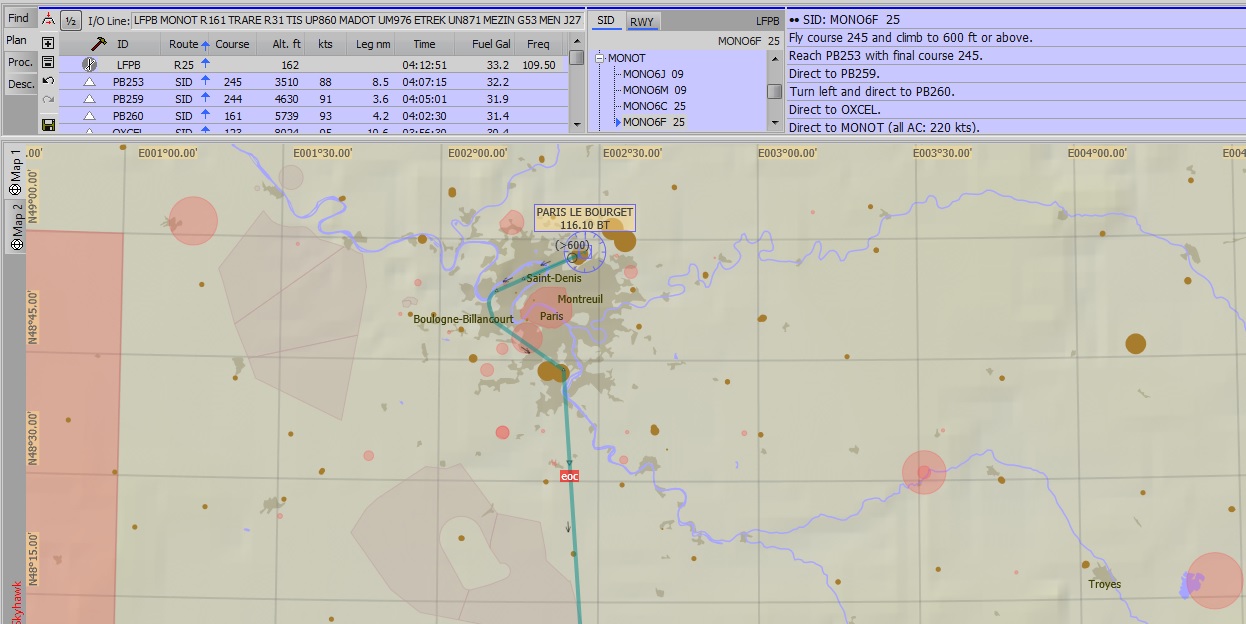
Task: Click 'Turn left and direct to PB260.' line
Action: click(871, 92)
